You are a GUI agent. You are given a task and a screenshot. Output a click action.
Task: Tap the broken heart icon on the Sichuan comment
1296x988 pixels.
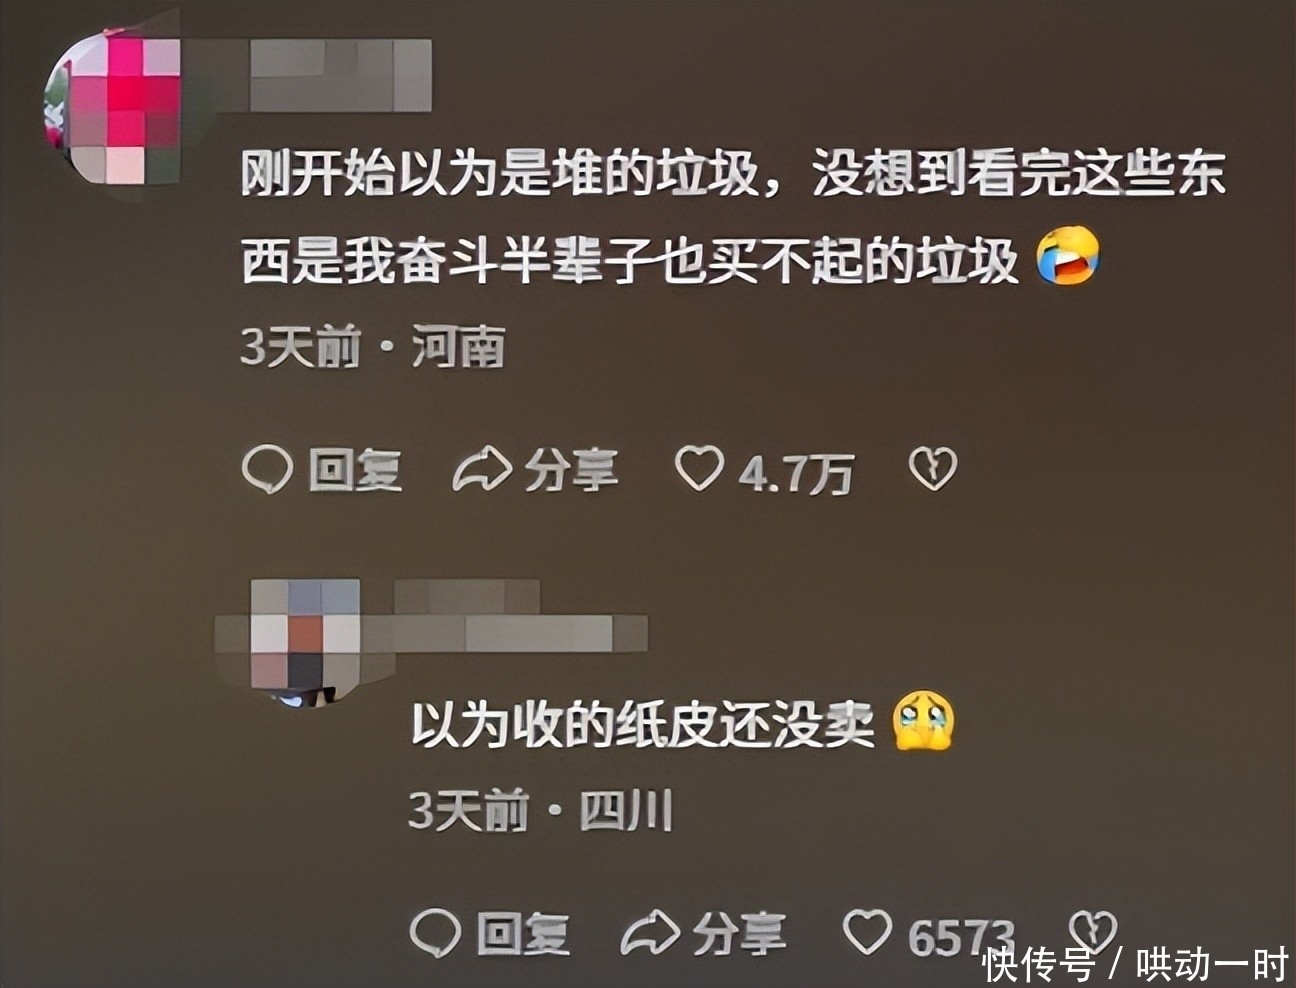1093,932
